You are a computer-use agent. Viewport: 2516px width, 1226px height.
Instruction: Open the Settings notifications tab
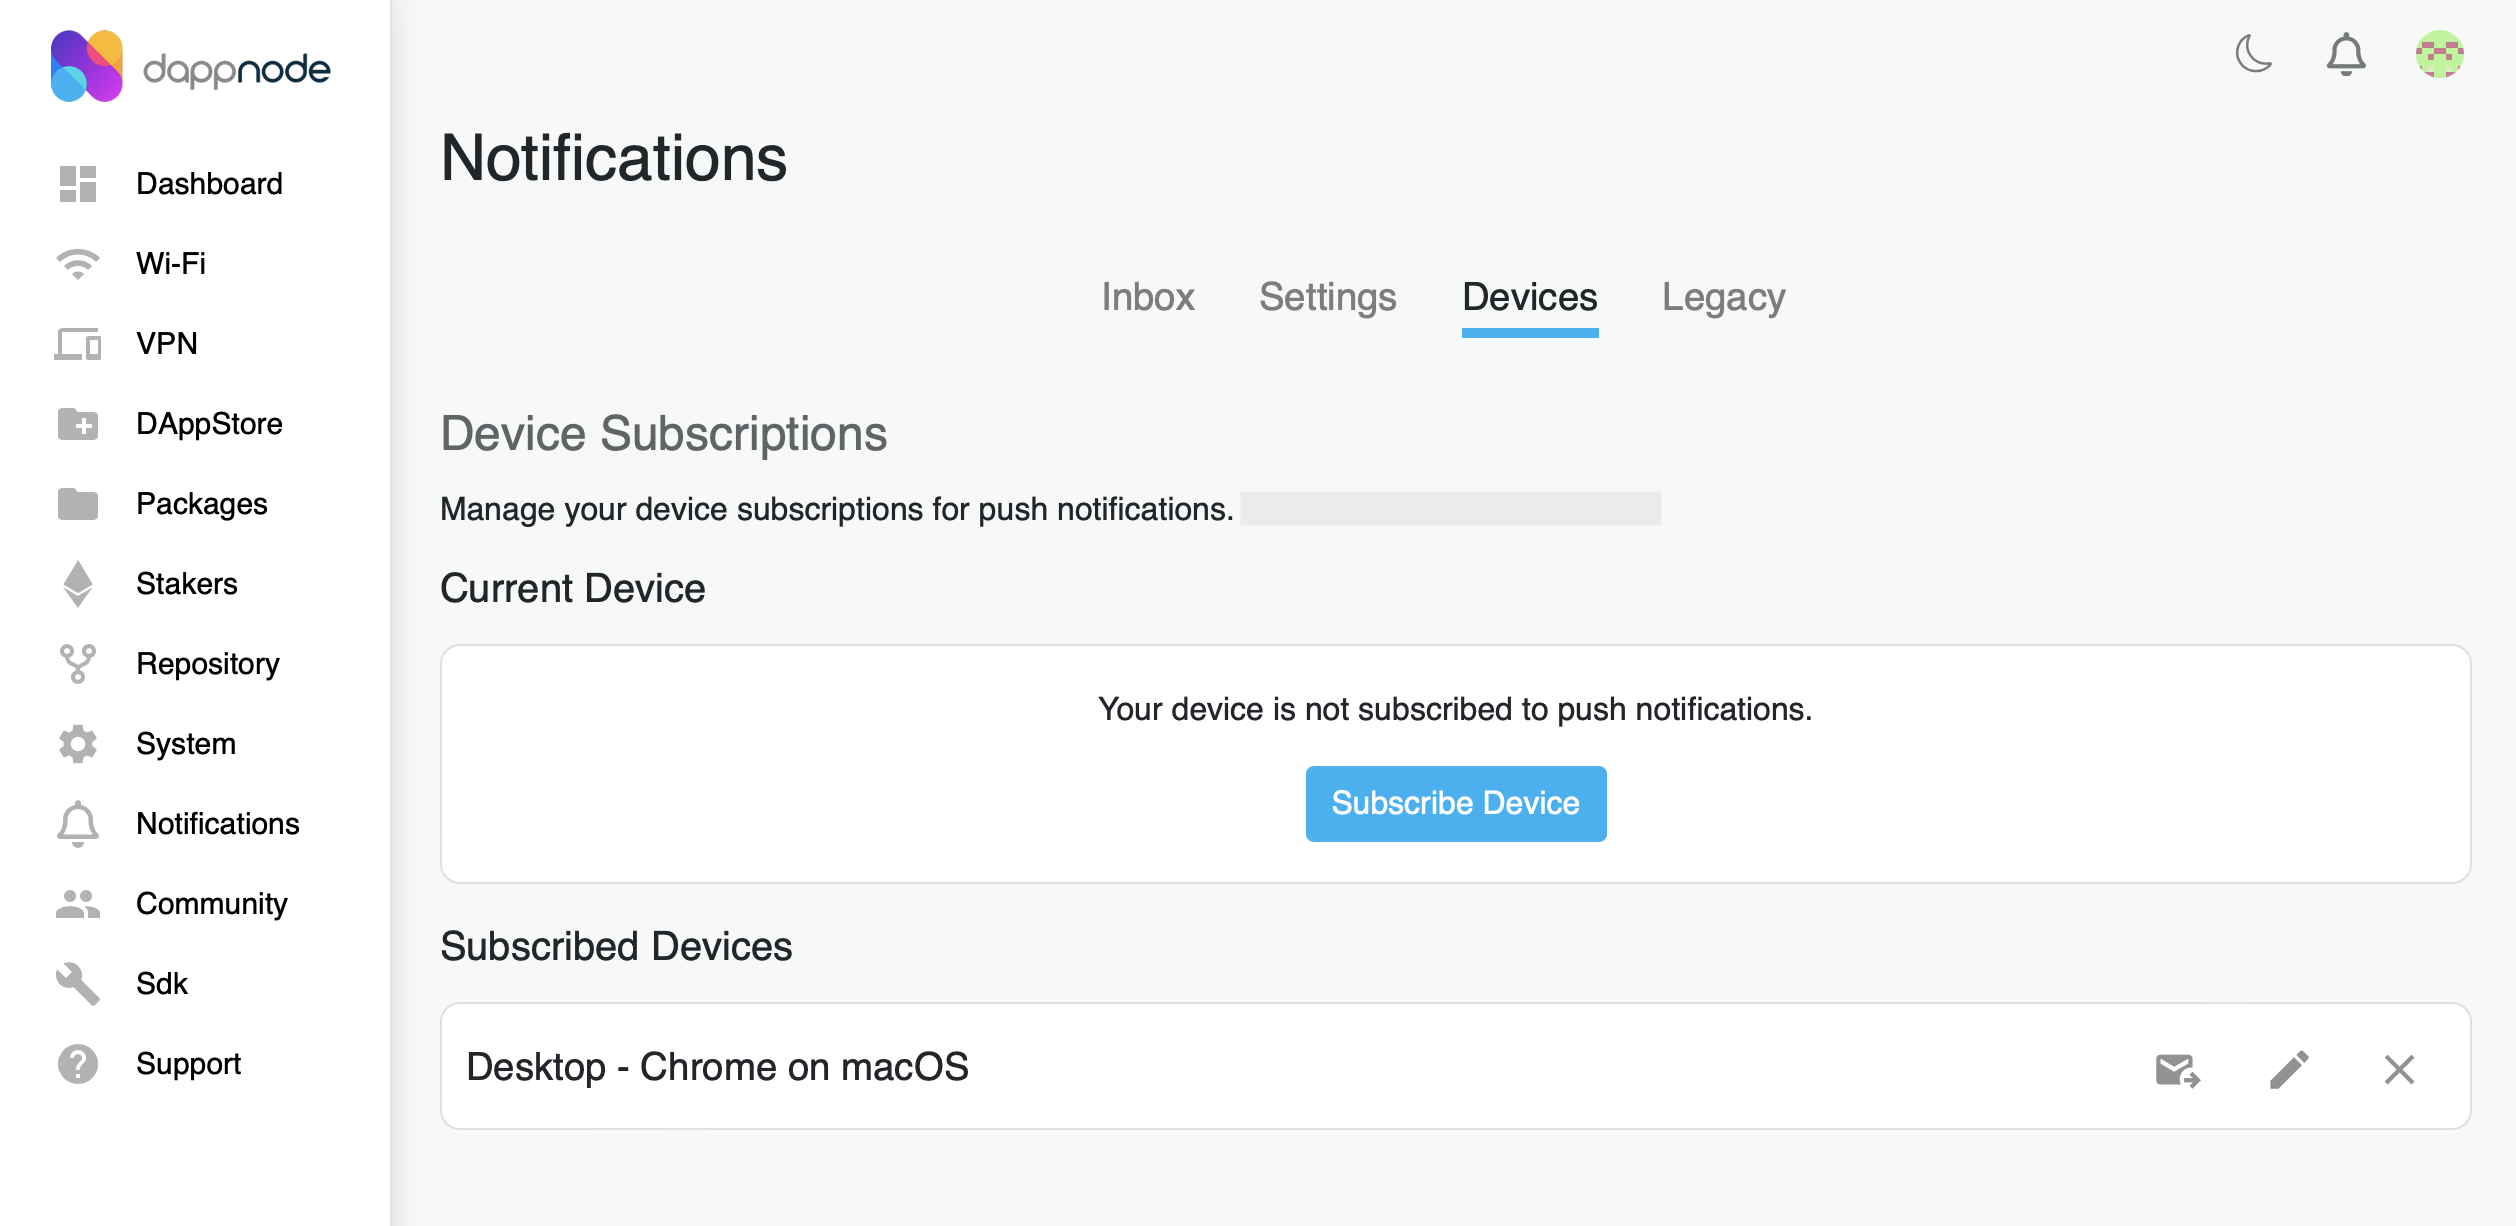(1328, 297)
